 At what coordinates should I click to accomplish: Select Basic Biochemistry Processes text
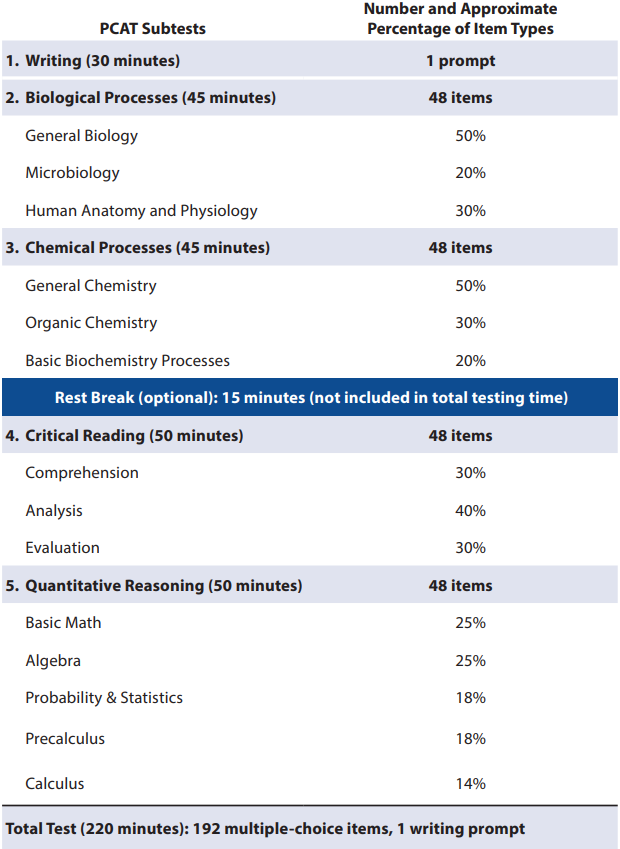(x=127, y=361)
